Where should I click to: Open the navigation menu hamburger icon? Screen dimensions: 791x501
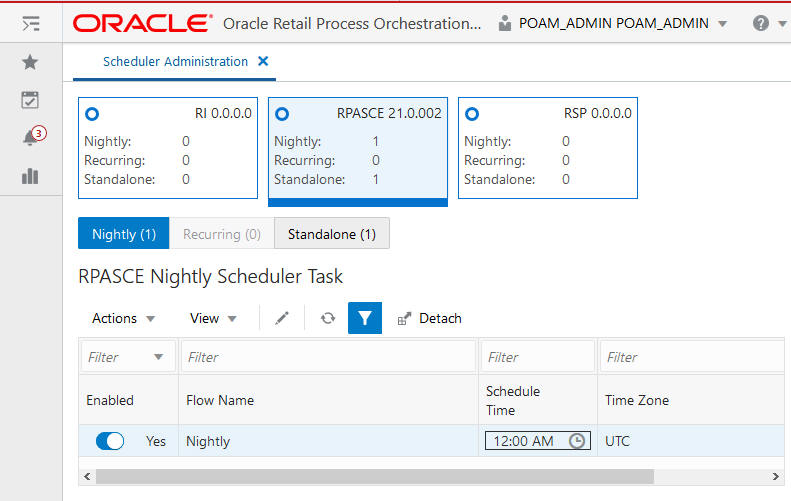[31, 23]
